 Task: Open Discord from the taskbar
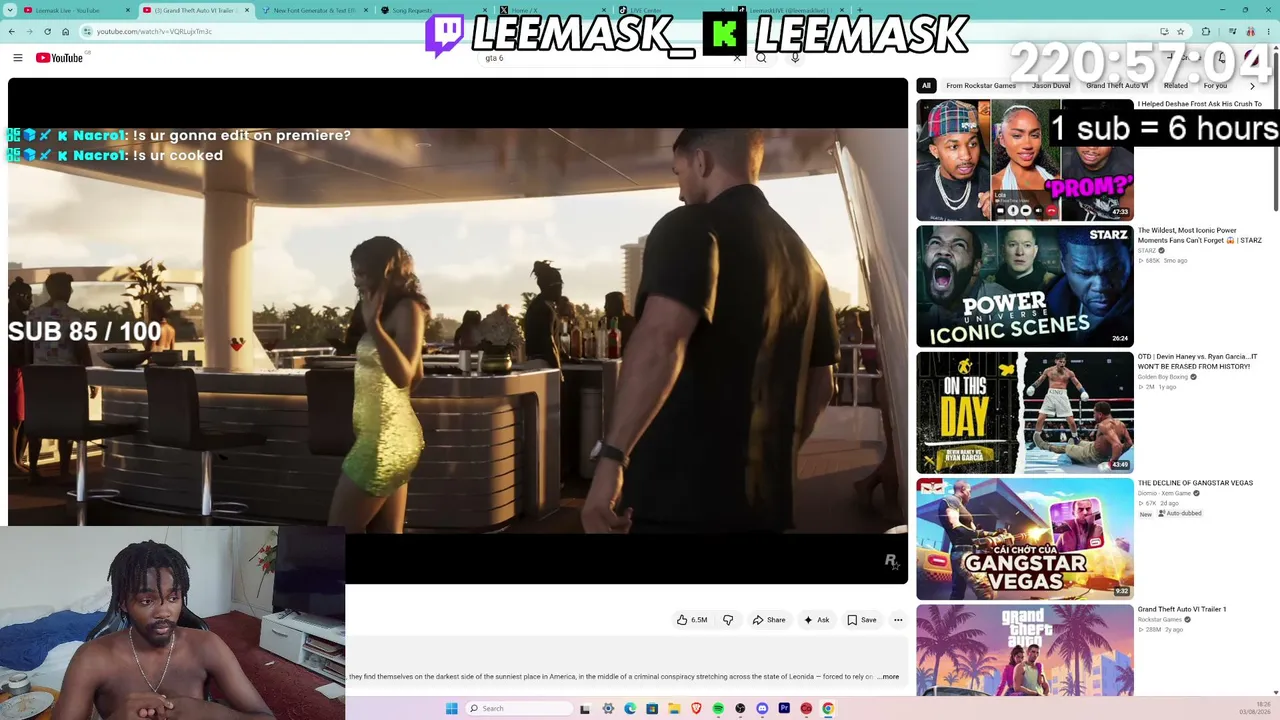point(762,709)
